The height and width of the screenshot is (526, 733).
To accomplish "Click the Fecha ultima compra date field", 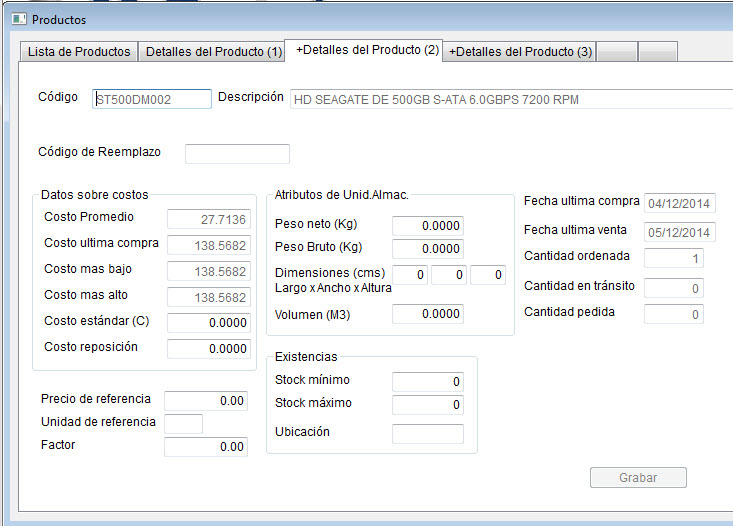I will pyautogui.click(x=679, y=204).
